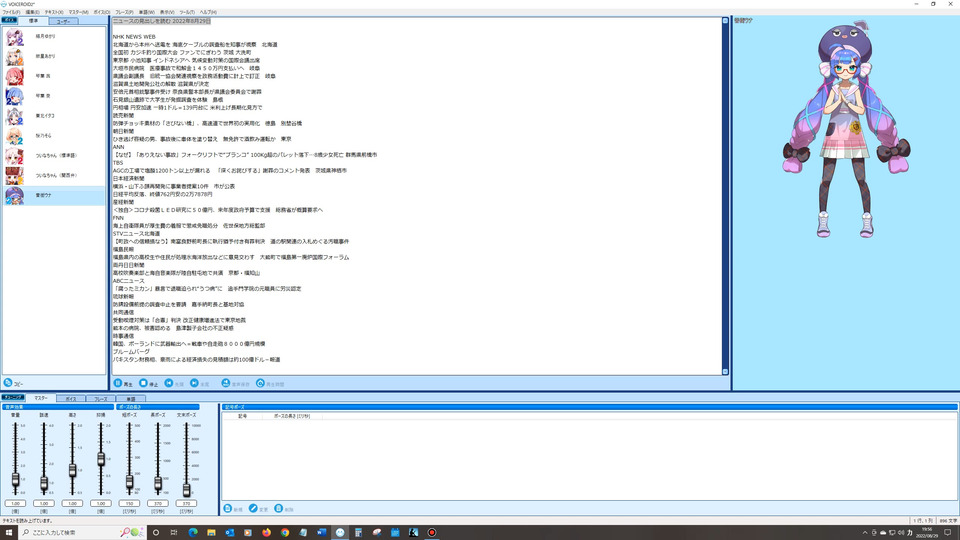This screenshot has height=540, width=960.
Task: Select the 琴葉 茜 voice avatar
Action: coord(15,77)
